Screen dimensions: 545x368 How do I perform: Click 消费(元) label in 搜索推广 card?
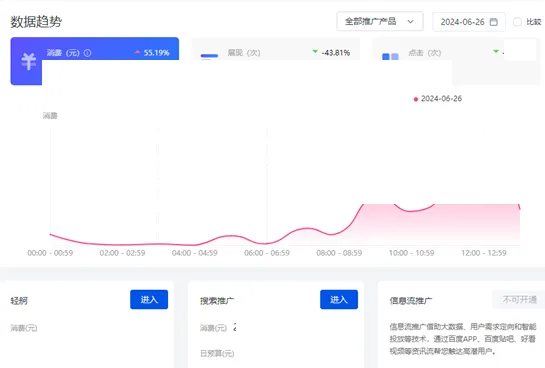pyautogui.click(x=213, y=328)
